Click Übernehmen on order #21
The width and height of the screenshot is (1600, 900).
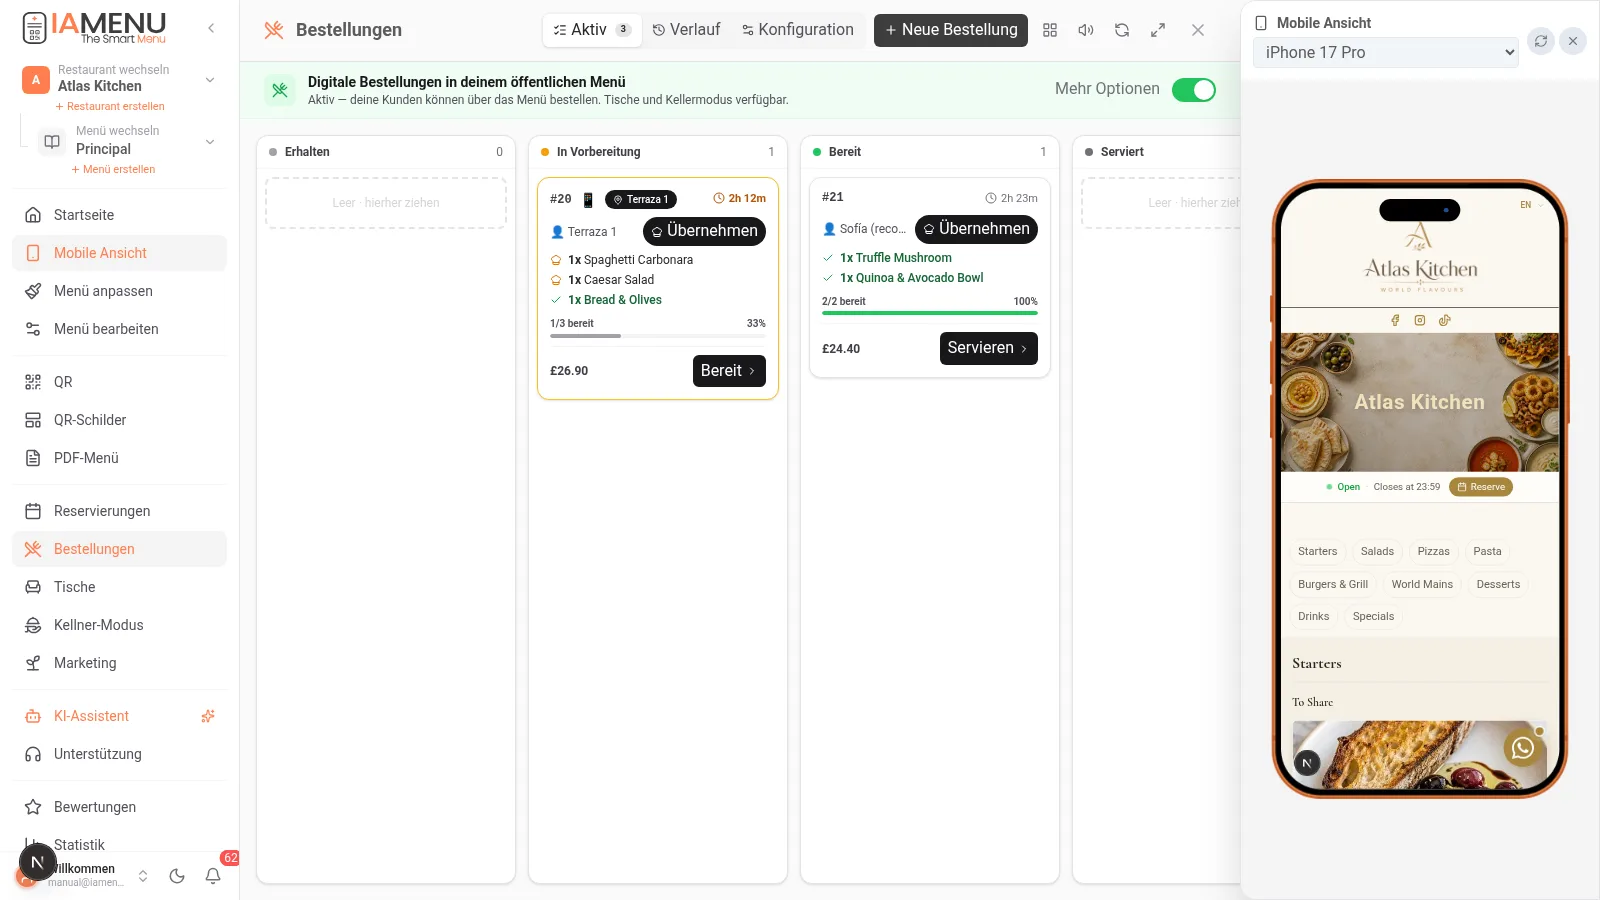tap(976, 229)
